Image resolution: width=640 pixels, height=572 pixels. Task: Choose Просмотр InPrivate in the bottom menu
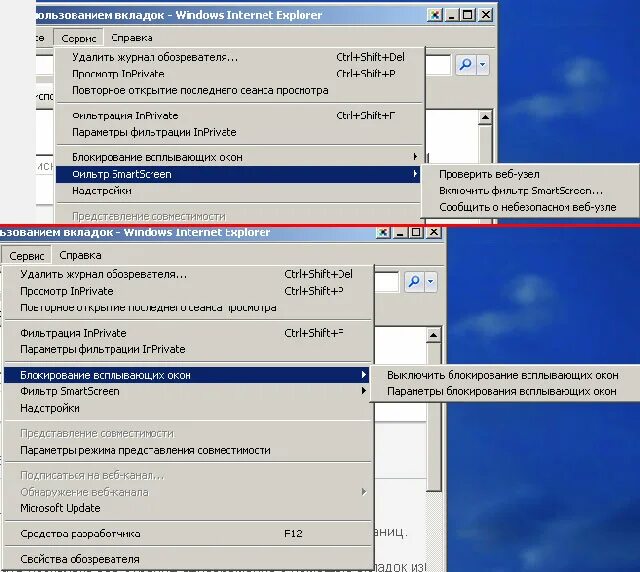(187, 291)
